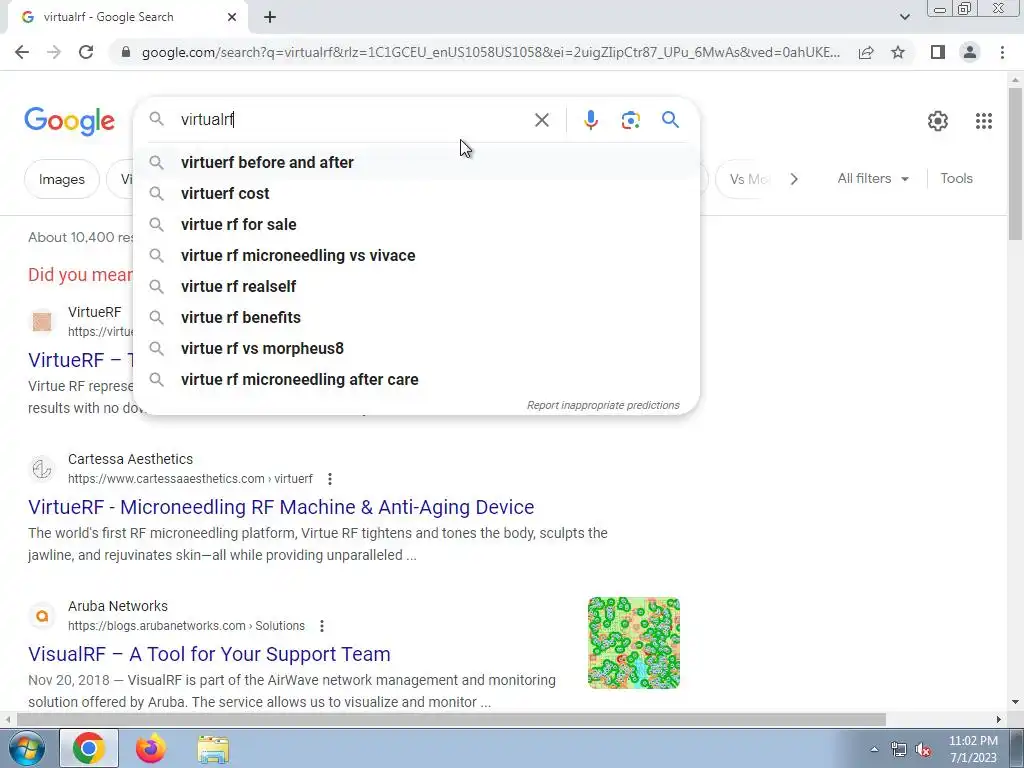
Task: Open Google quick settings gear
Action: pyautogui.click(x=938, y=121)
